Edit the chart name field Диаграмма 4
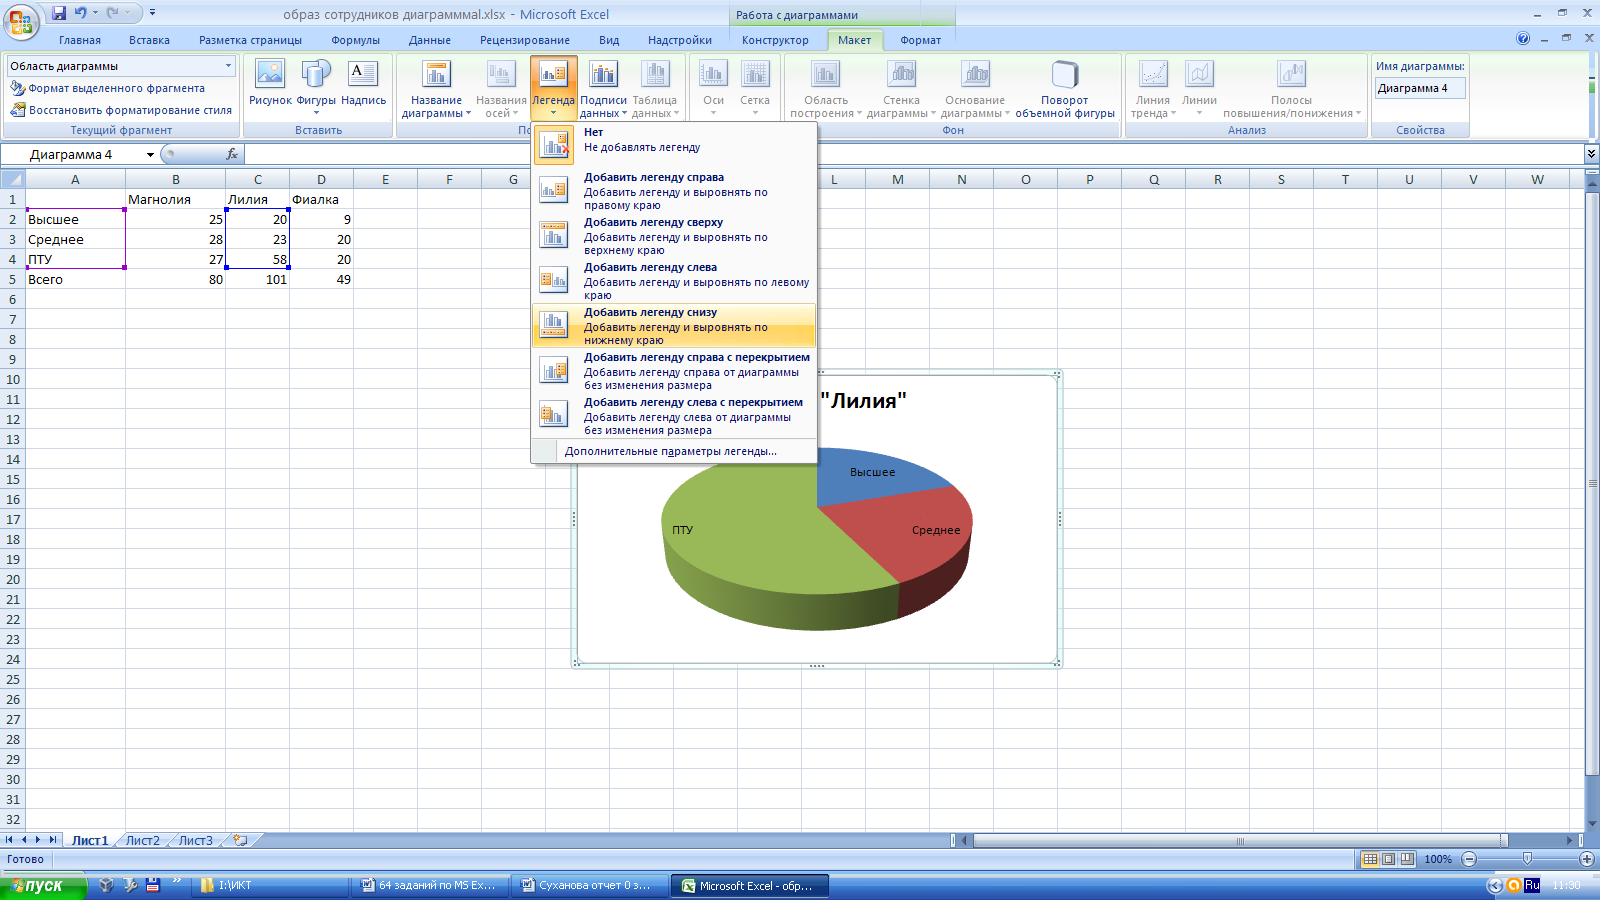Viewport: 1600px width, 900px height. tap(1420, 88)
